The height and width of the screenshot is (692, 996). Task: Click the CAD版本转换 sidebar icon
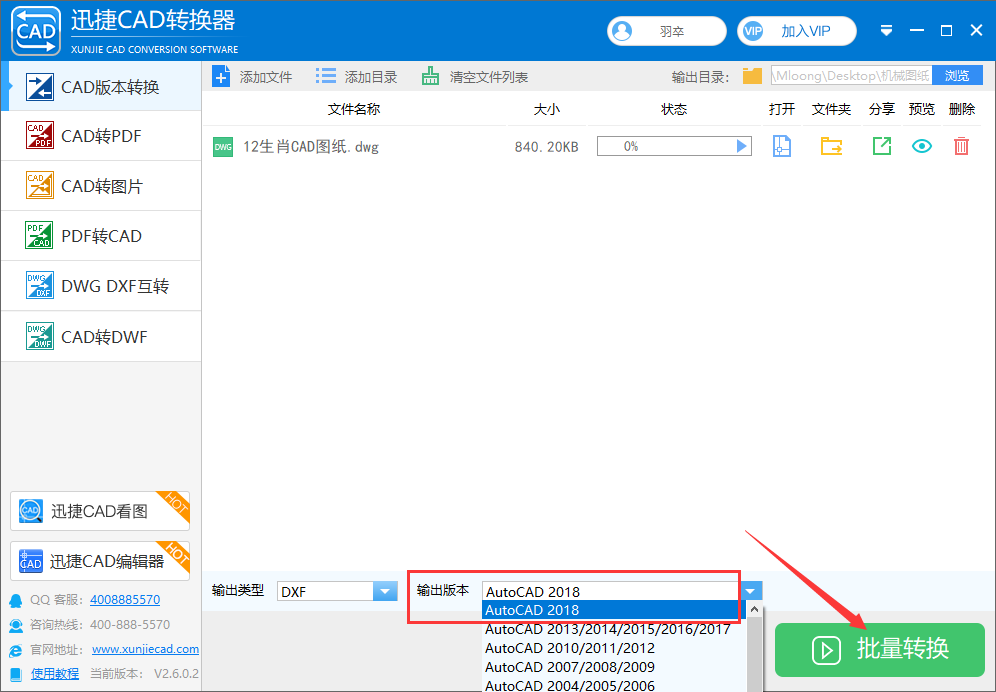point(39,86)
